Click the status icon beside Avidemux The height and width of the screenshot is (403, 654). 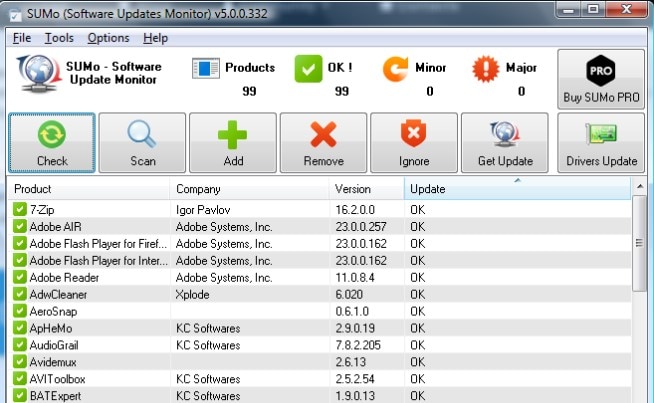coord(20,361)
